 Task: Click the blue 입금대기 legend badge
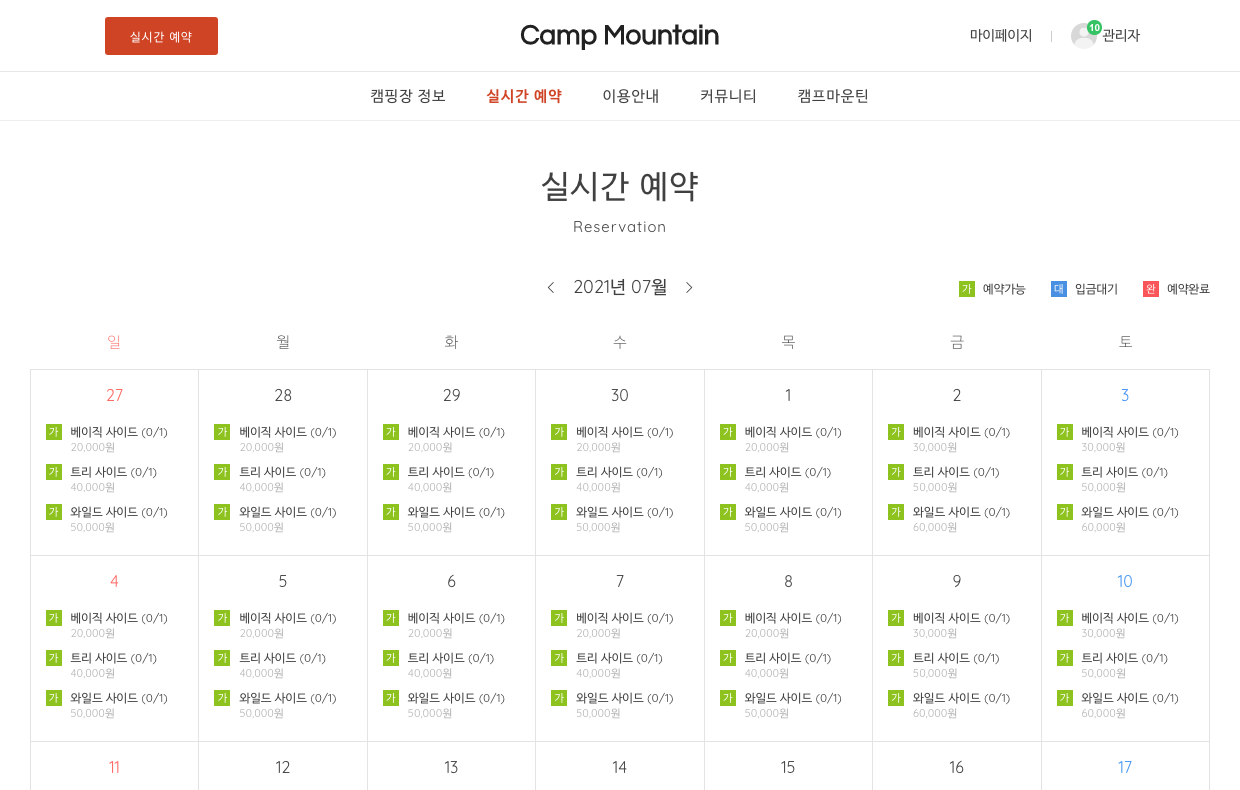click(x=1059, y=289)
